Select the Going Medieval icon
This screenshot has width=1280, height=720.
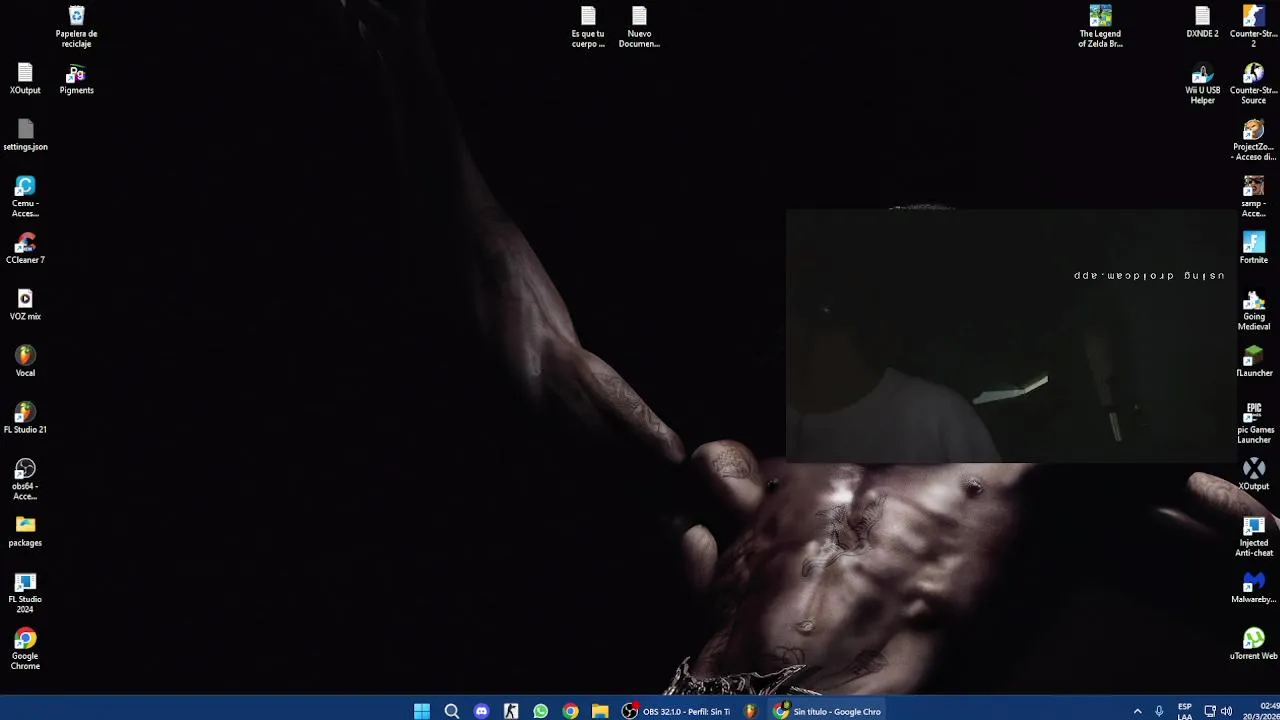1254,311
